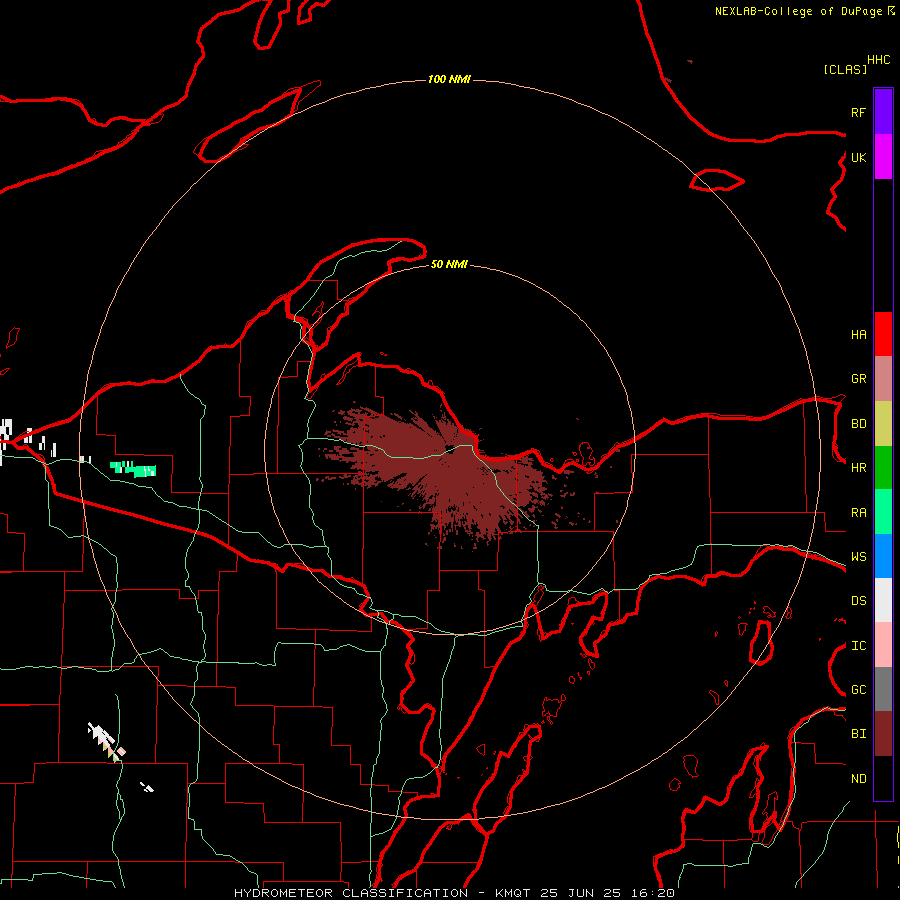The width and height of the screenshot is (900, 900).
Task: Click the RA light-green legend swatch
Action: click(883, 512)
